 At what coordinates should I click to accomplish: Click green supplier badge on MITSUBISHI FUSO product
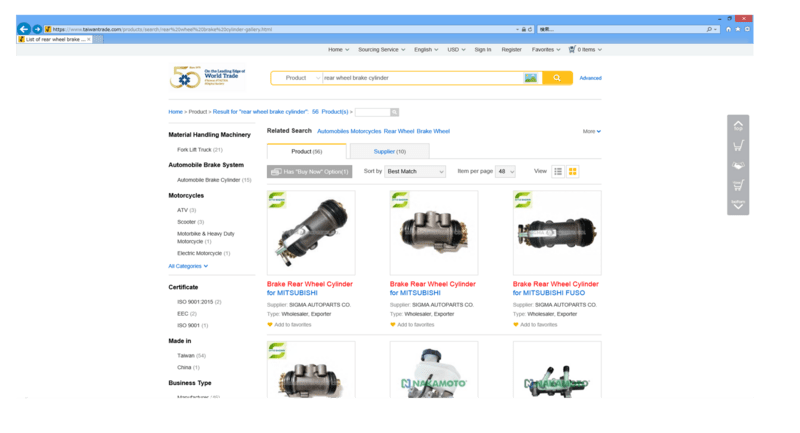[522, 199]
